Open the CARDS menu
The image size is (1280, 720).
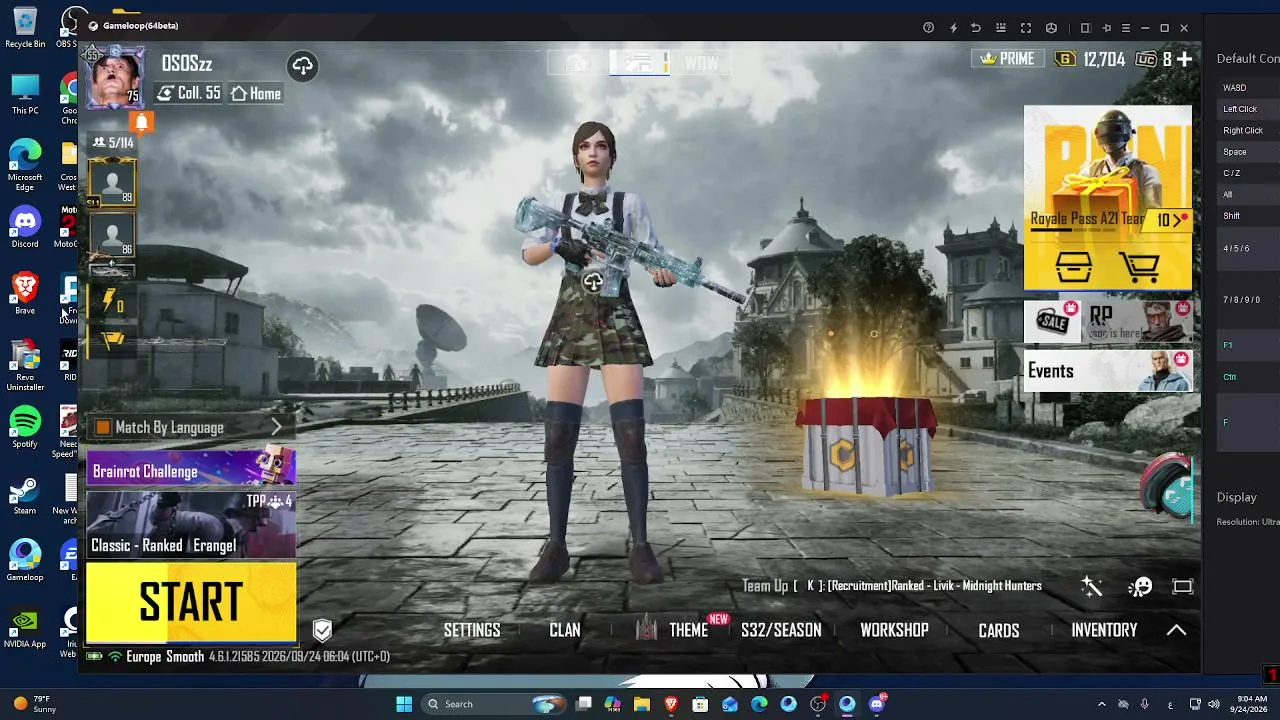click(x=999, y=630)
